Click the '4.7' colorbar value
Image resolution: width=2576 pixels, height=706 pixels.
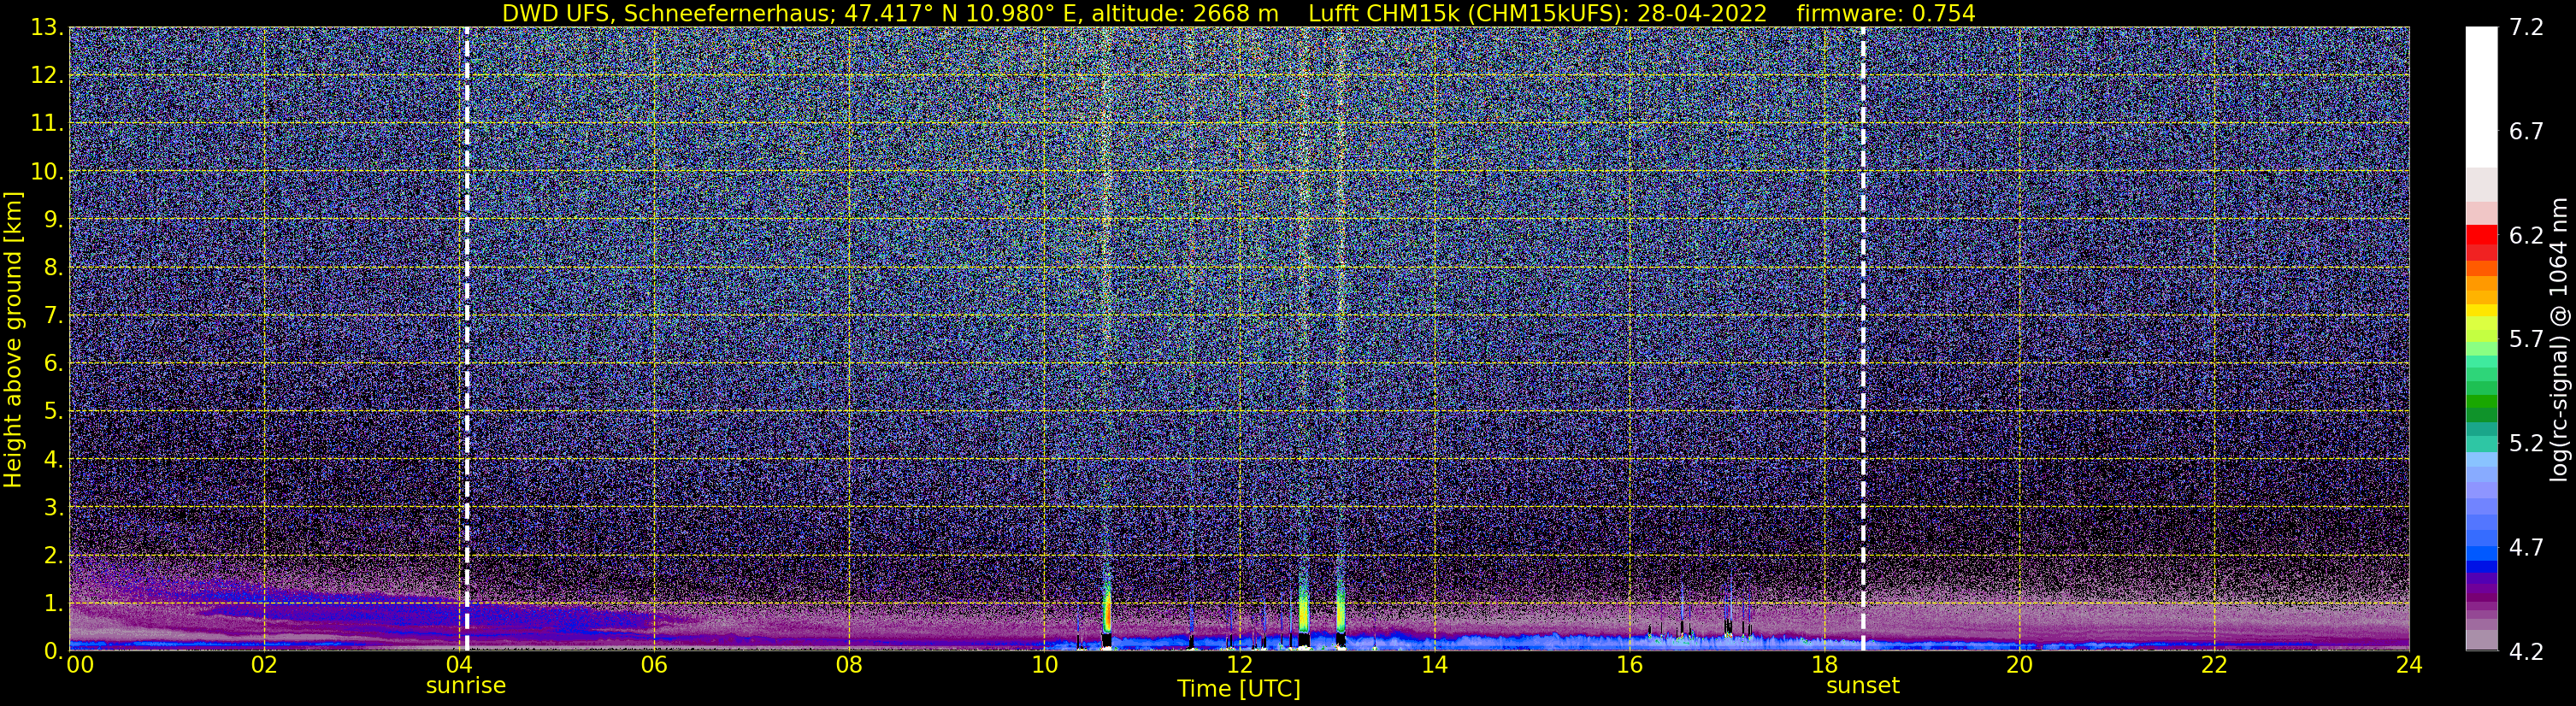tap(2526, 548)
